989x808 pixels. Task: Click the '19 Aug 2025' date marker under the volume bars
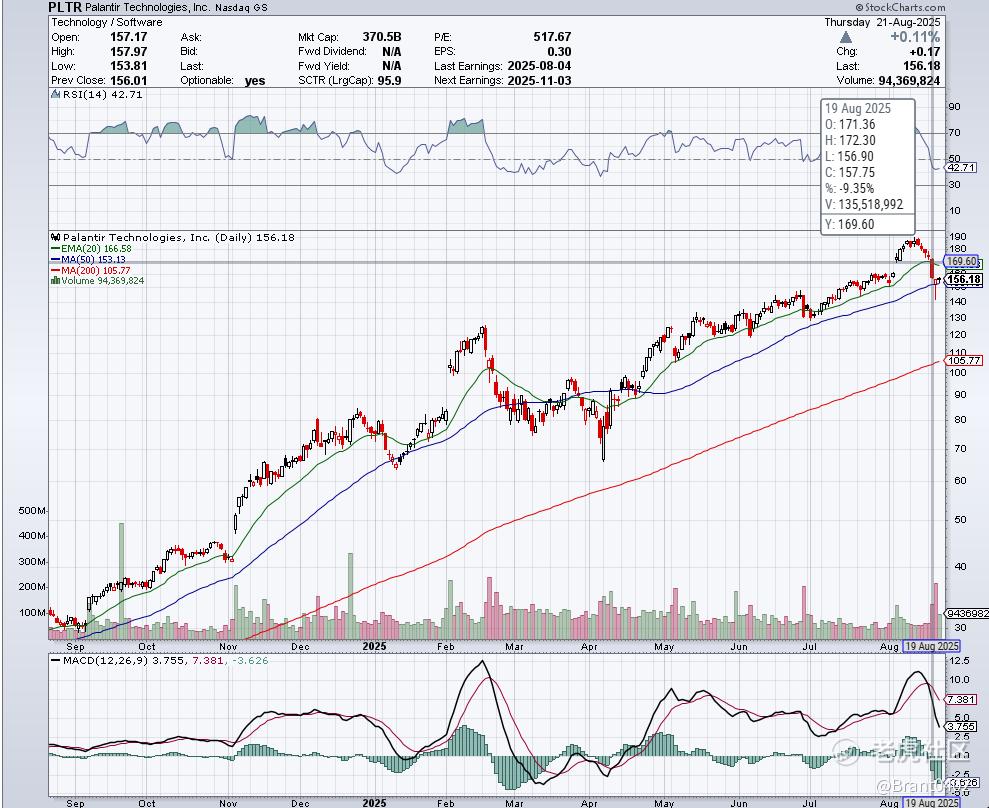(x=932, y=646)
